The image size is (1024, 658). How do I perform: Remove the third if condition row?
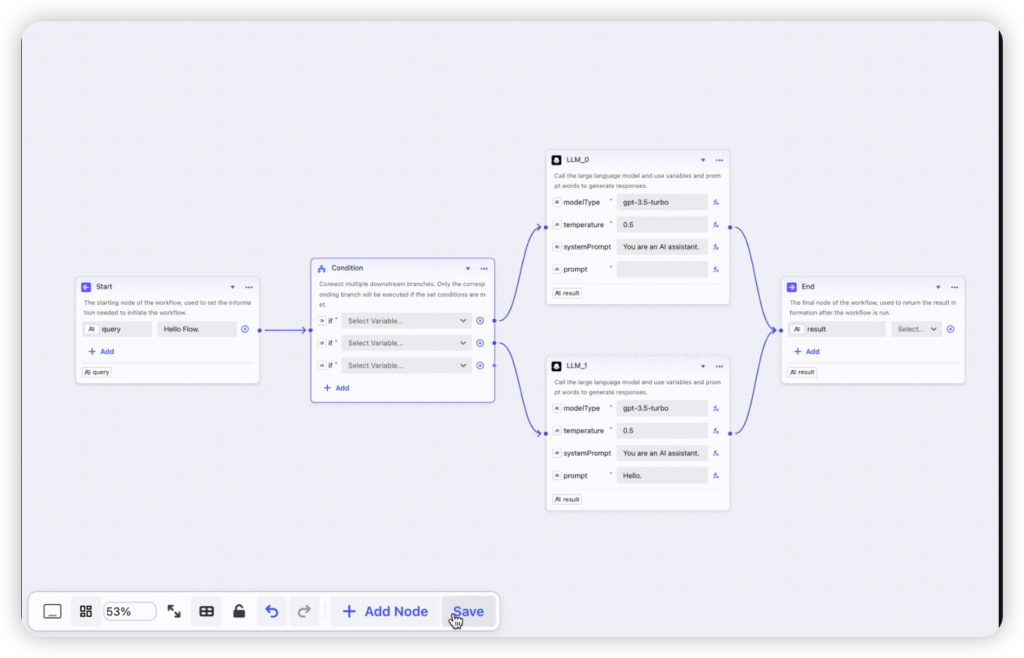coord(480,366)
